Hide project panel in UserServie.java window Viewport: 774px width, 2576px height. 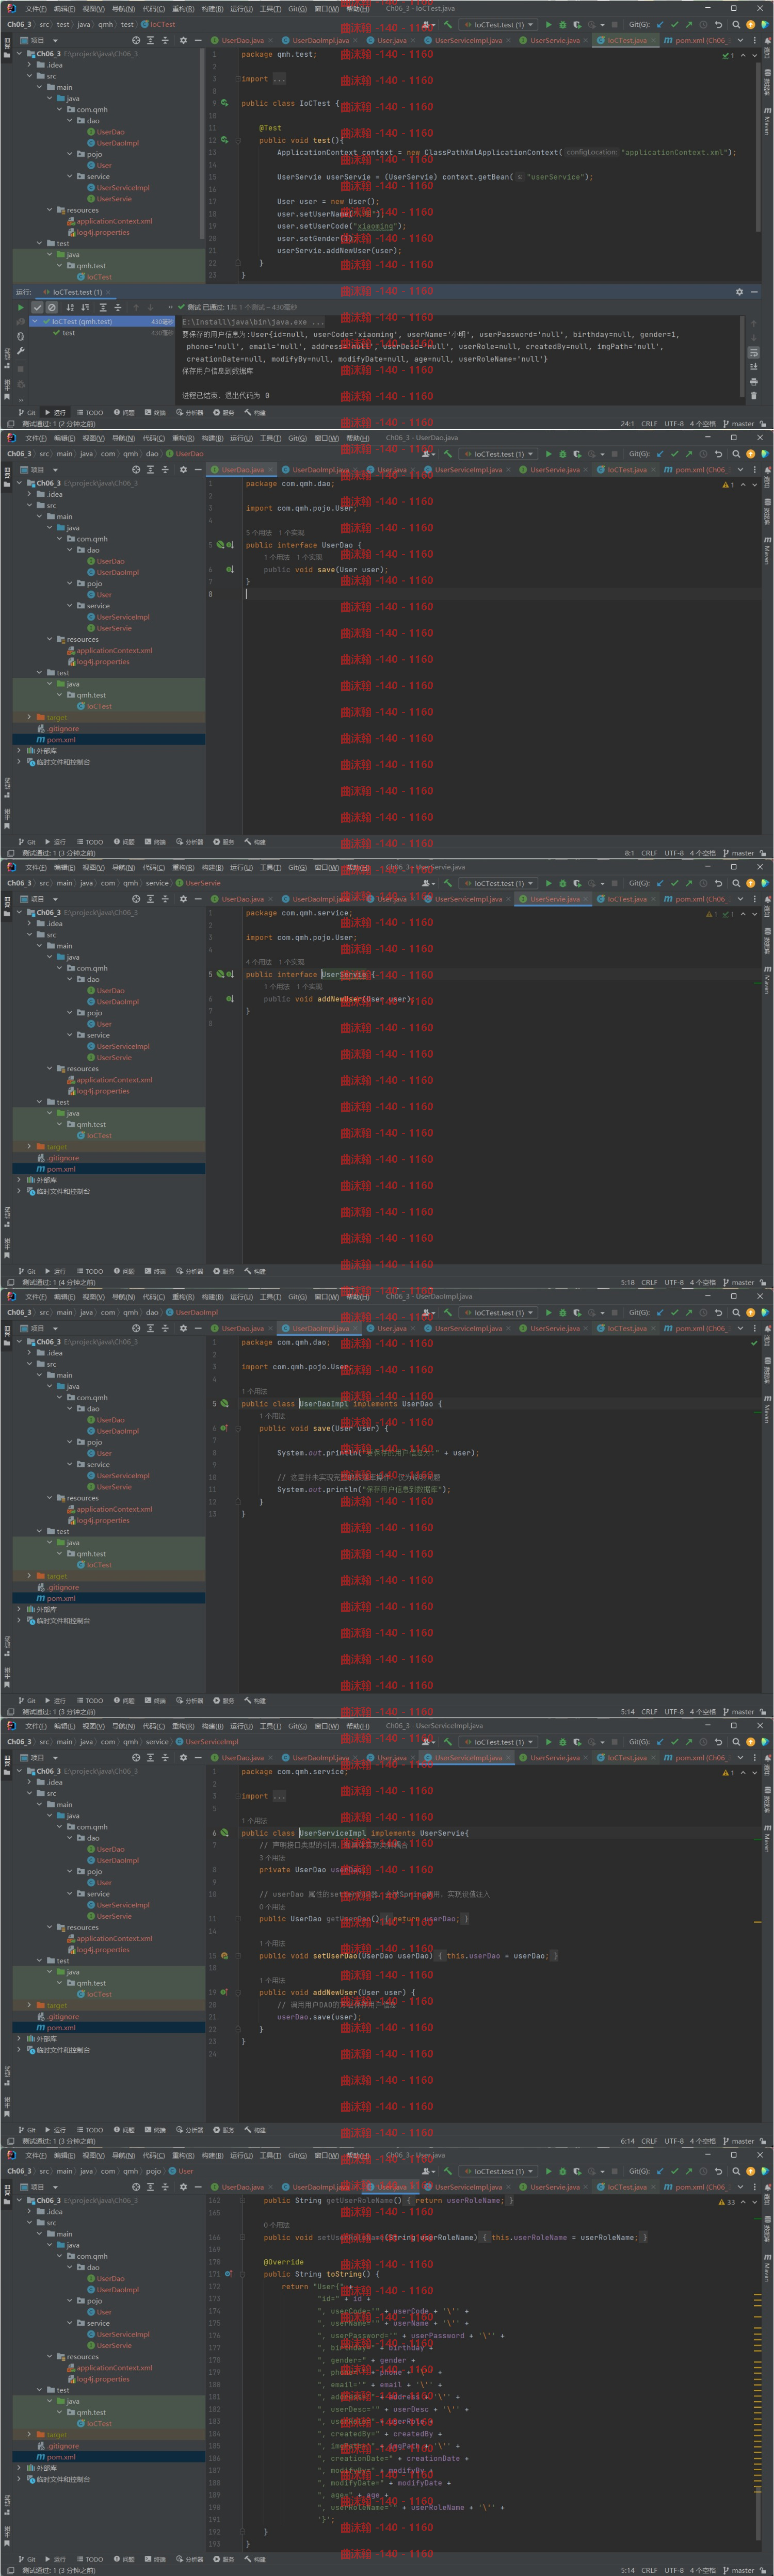coord(198,899)
